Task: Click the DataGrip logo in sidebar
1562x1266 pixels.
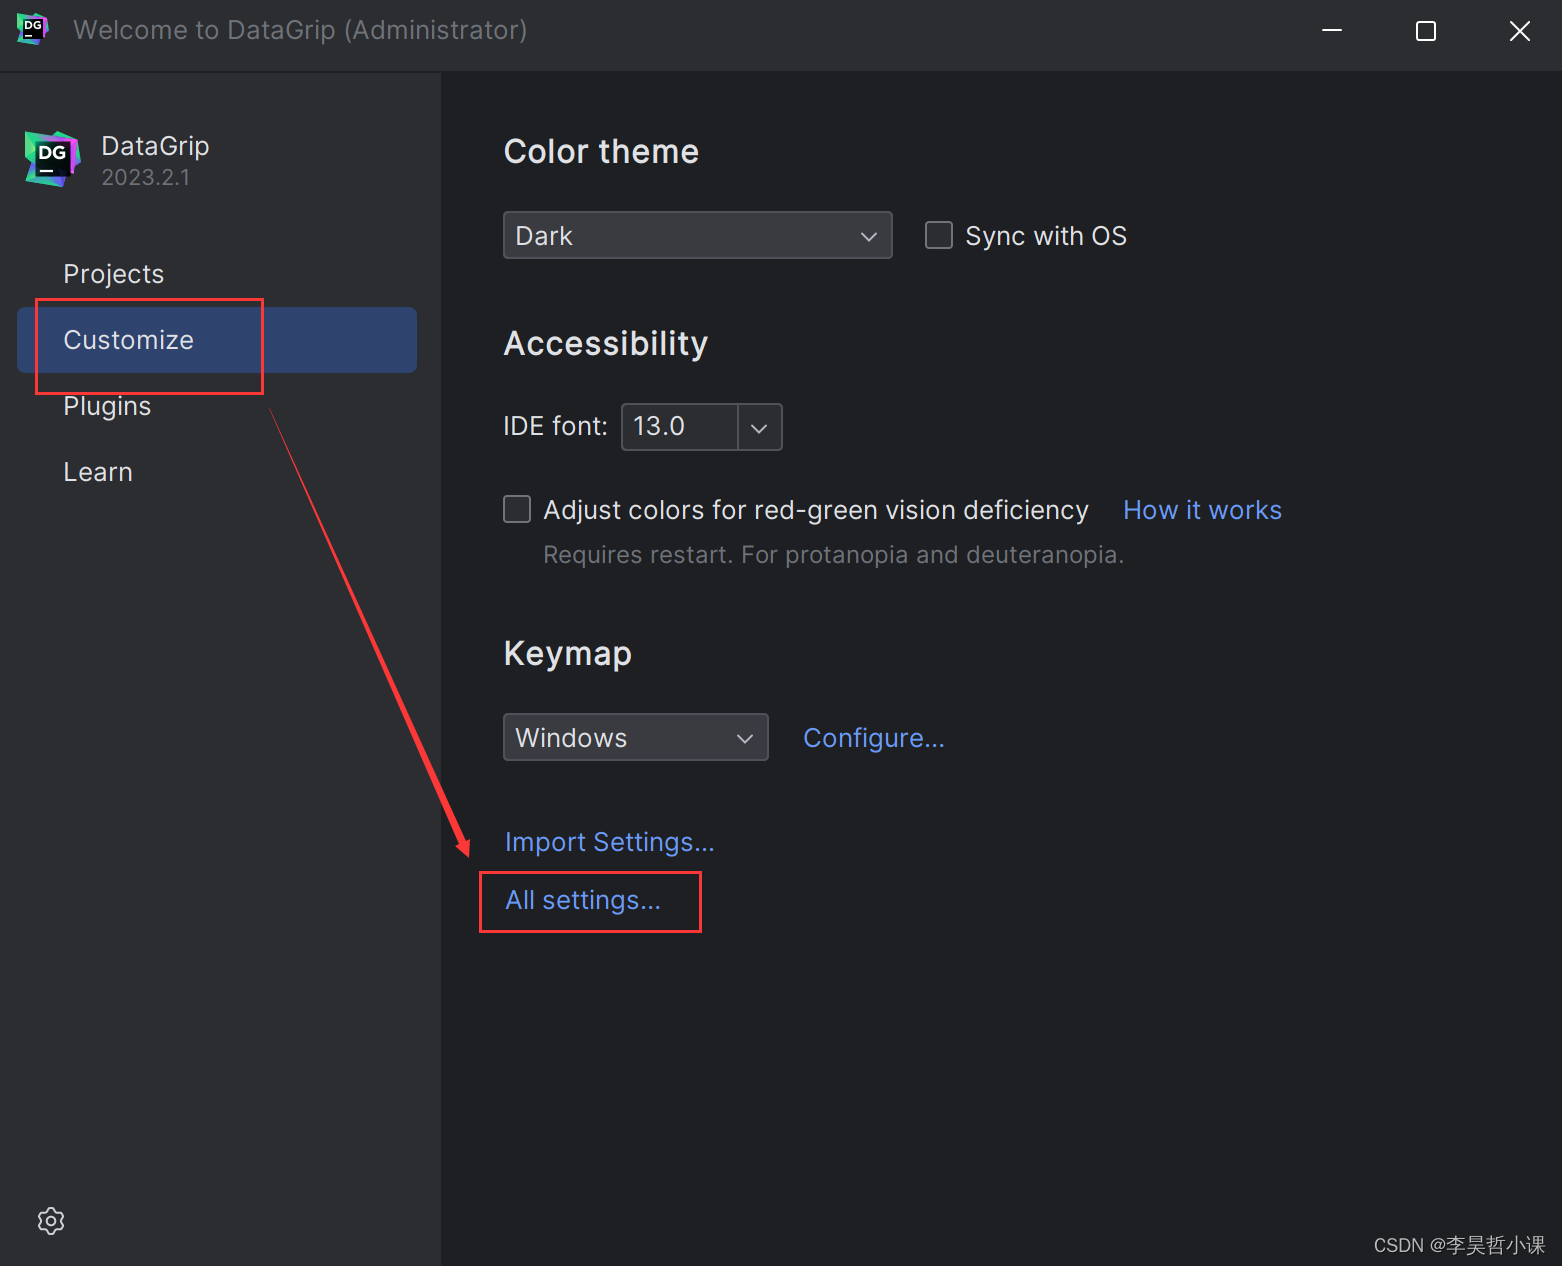Action: coord(52,159)
